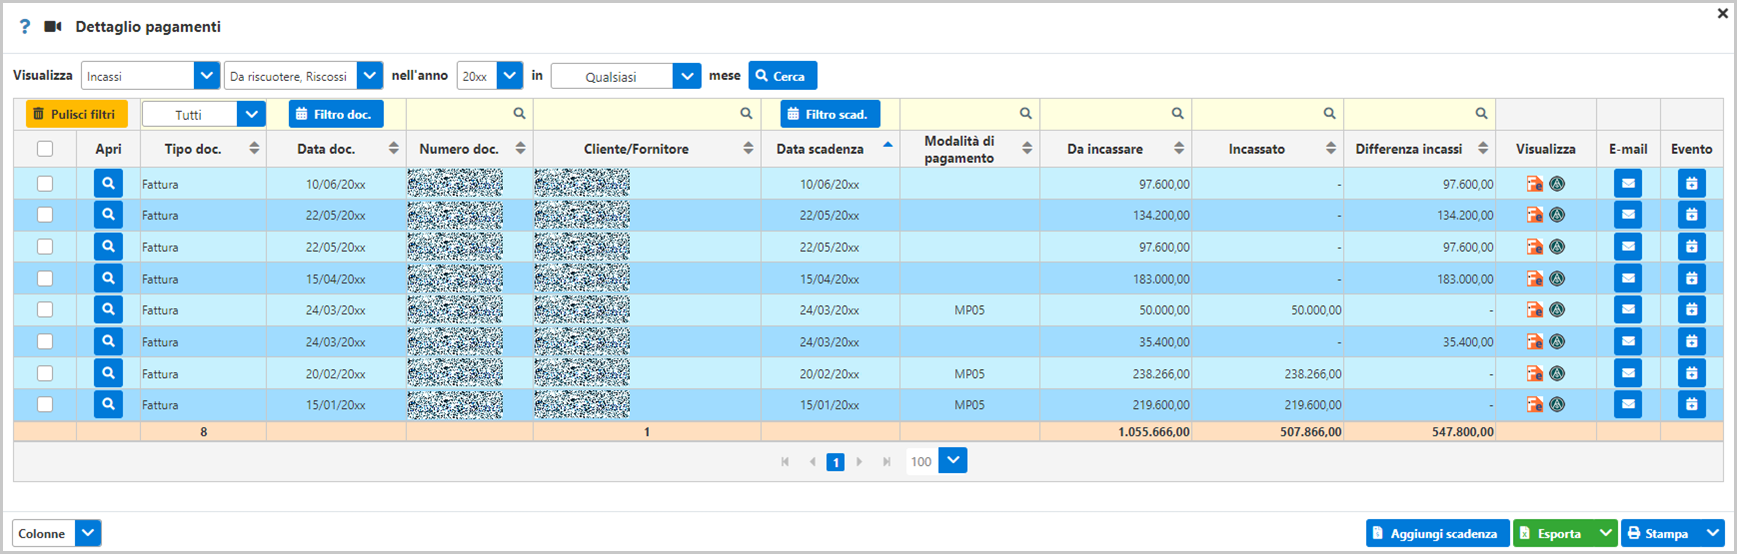Open the year 20xx dropdown
Image resolution: width=1737 pixels, height=554 pixels.
[x=509, y=76]
